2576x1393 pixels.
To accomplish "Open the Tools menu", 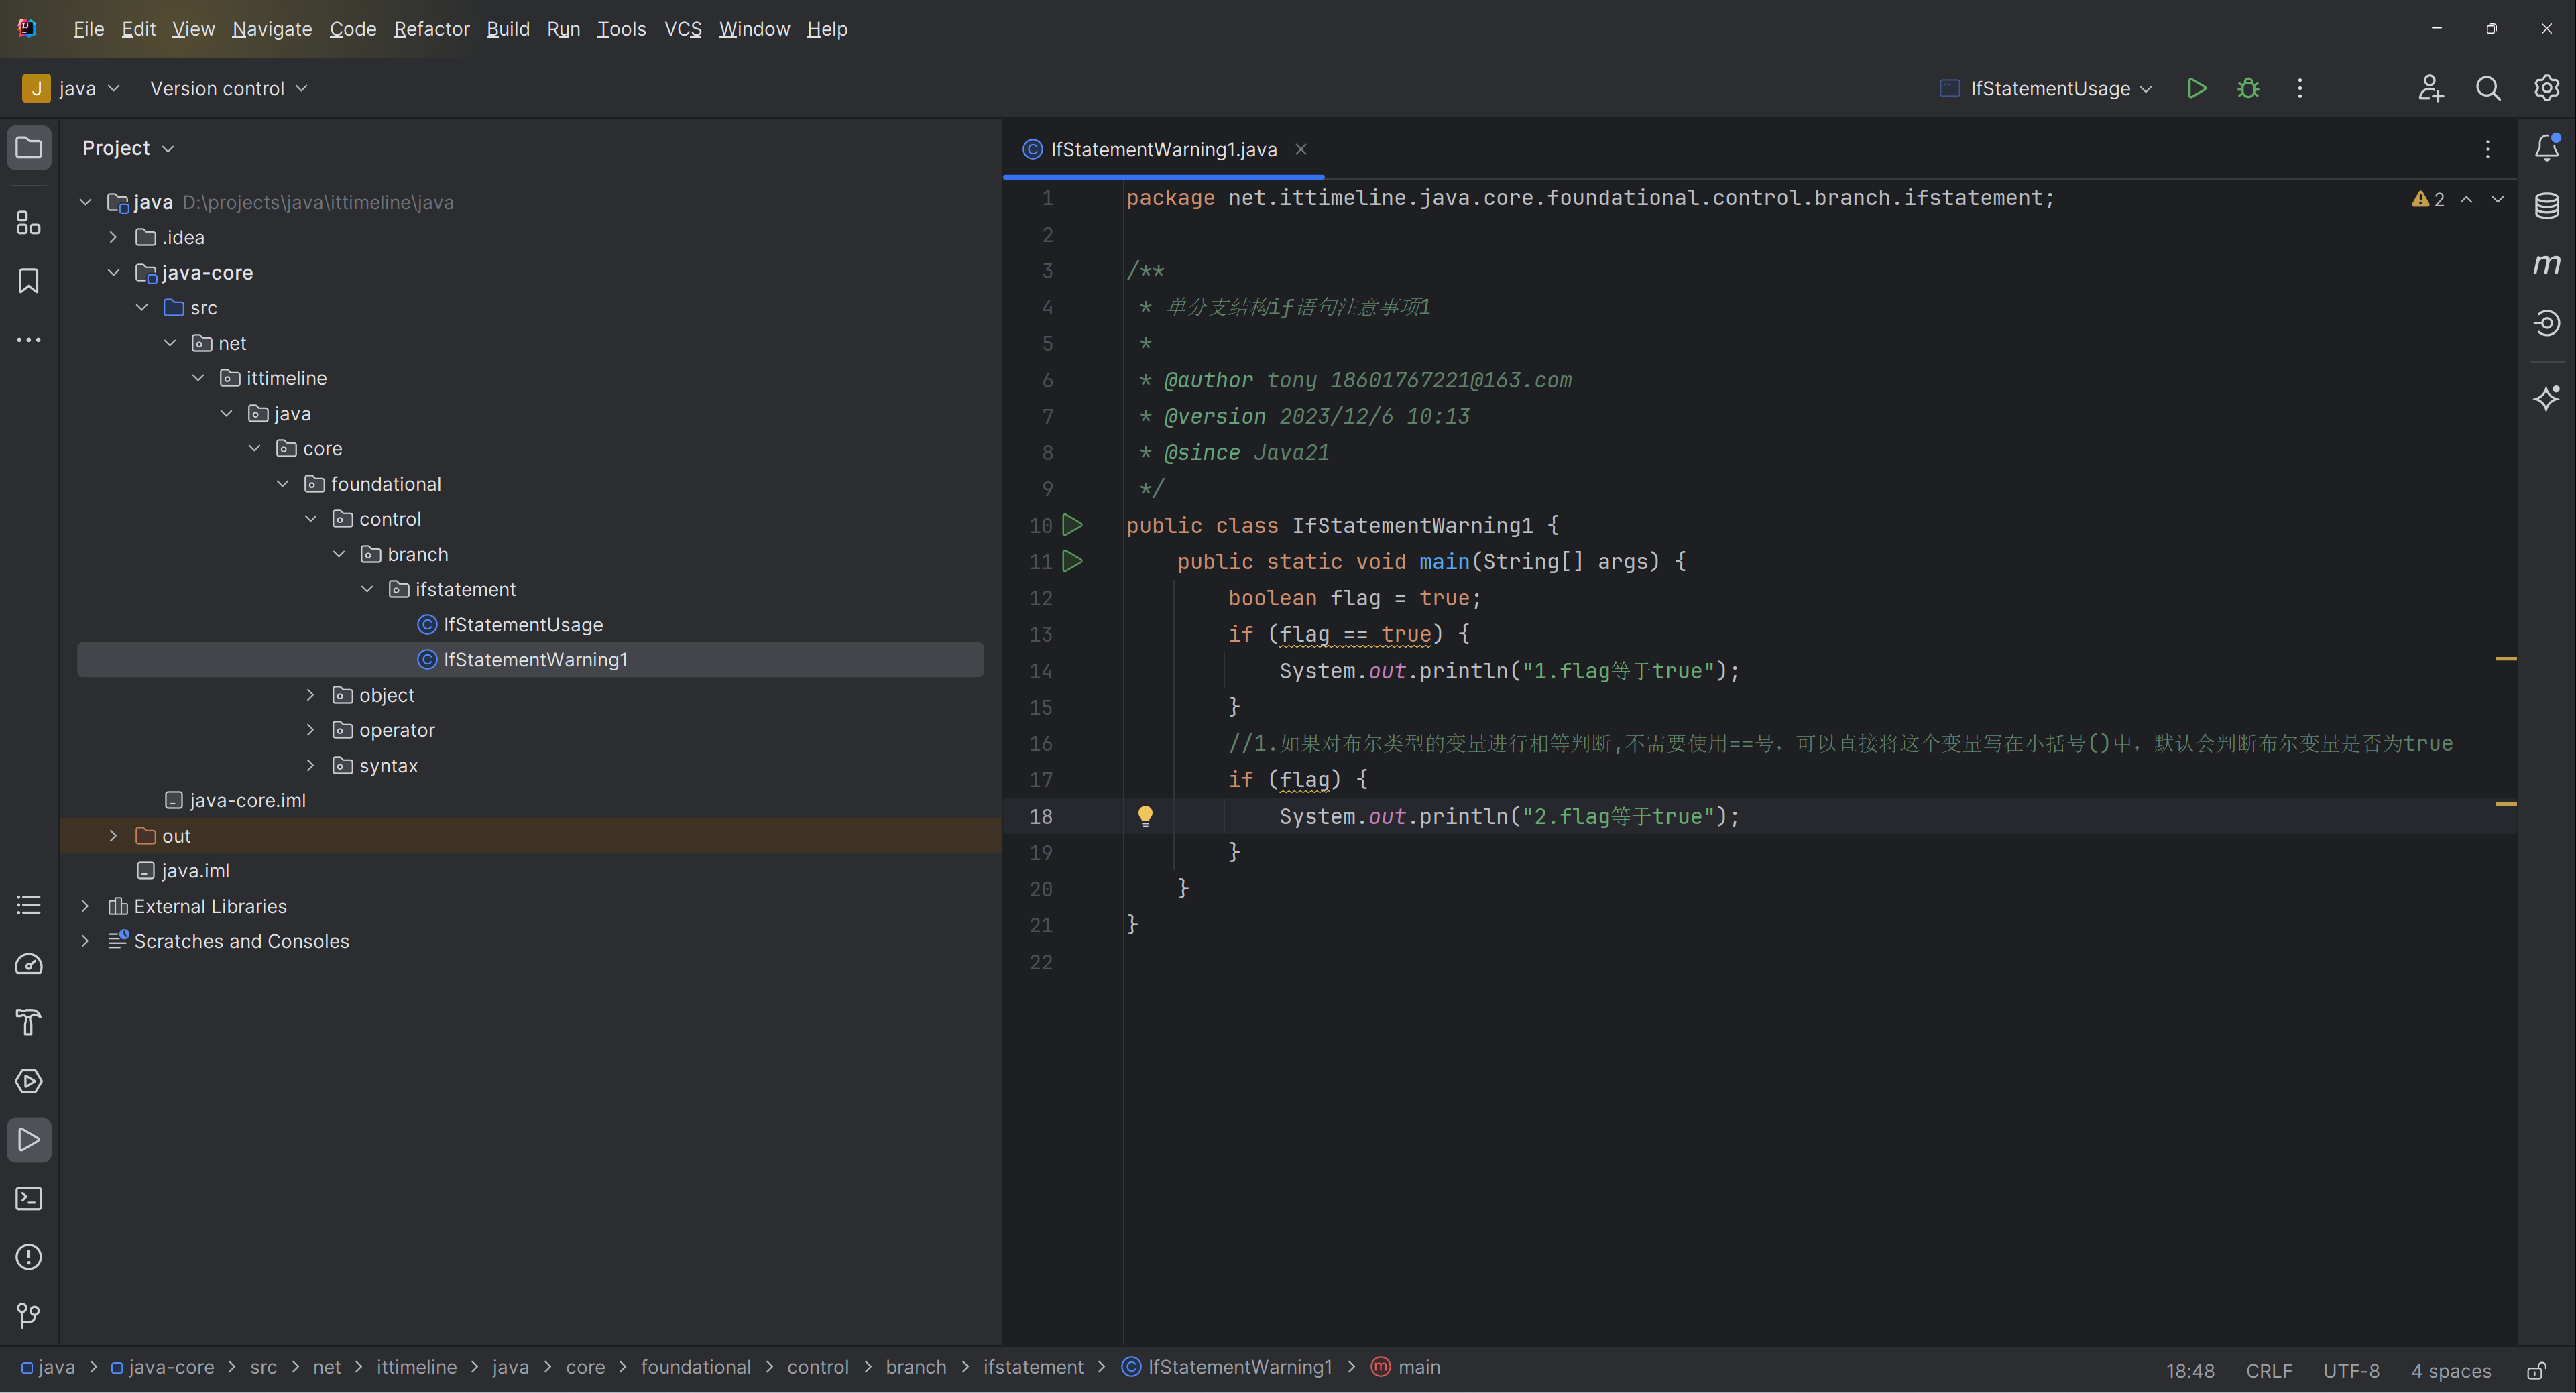I will click(x=621, y=29).
